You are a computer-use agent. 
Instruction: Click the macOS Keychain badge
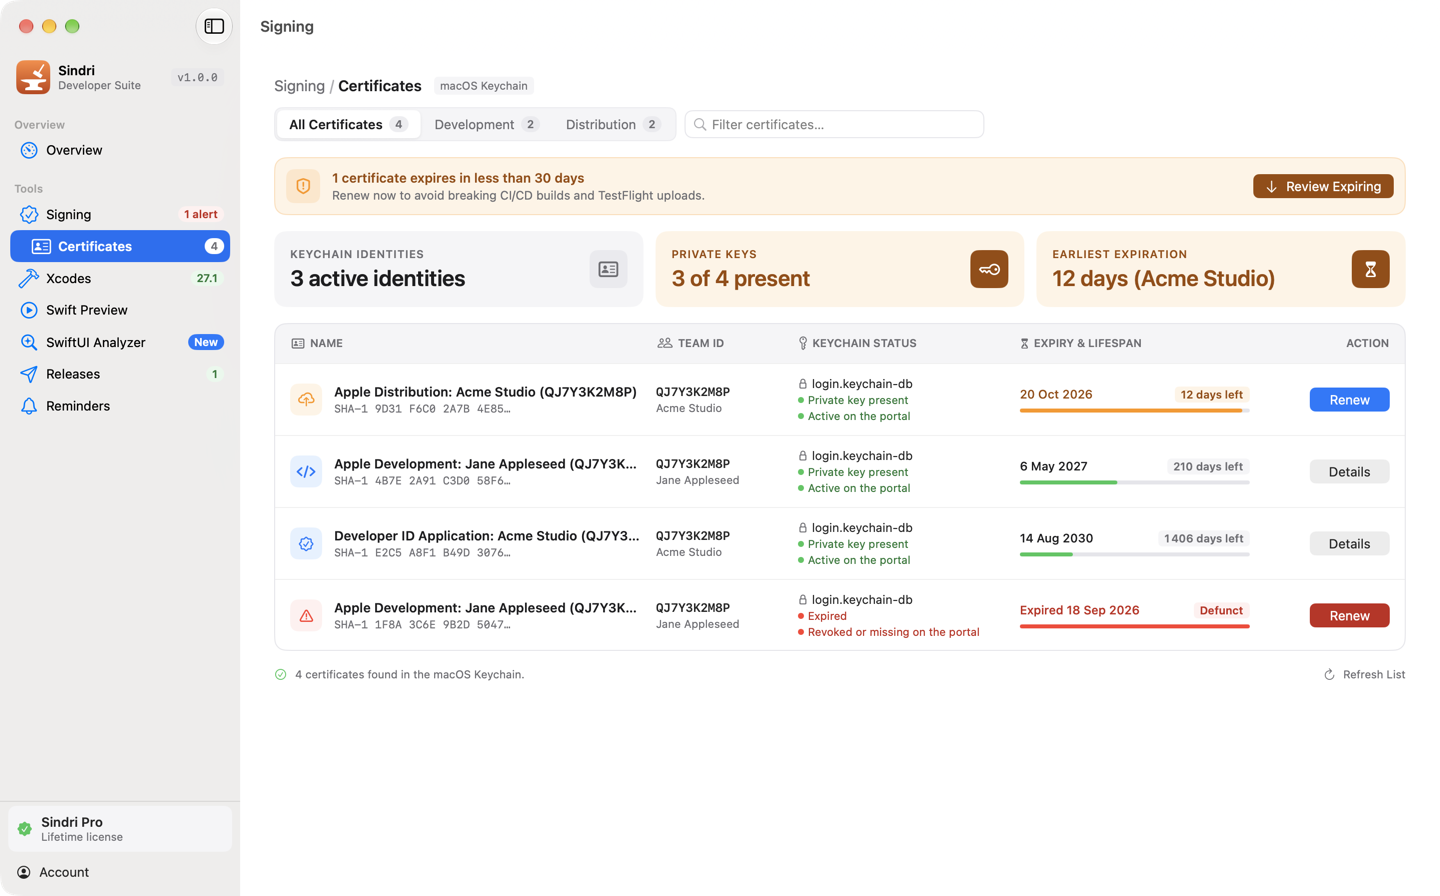tap(484, 86)
